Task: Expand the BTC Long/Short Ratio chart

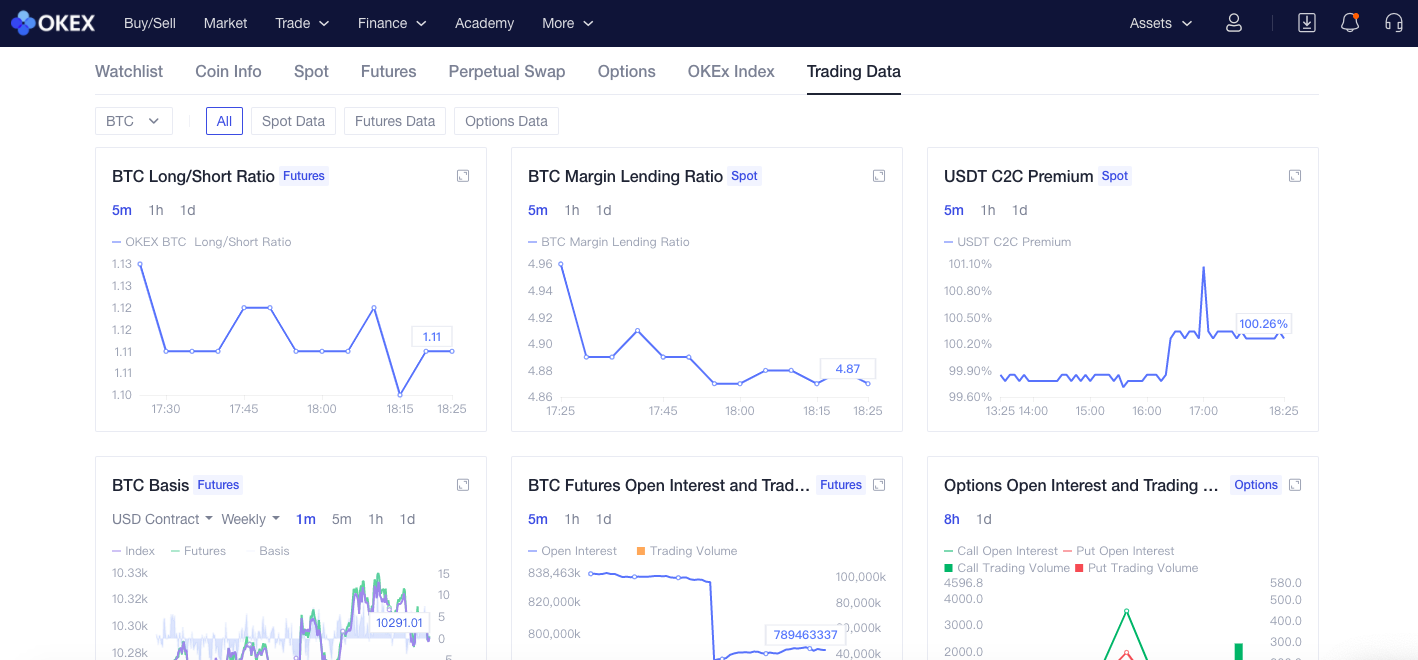Action: coord(463,176)
